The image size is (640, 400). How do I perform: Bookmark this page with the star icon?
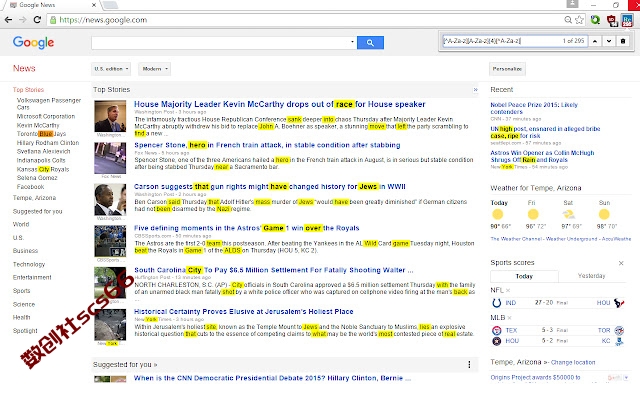(x=579, y=20)
